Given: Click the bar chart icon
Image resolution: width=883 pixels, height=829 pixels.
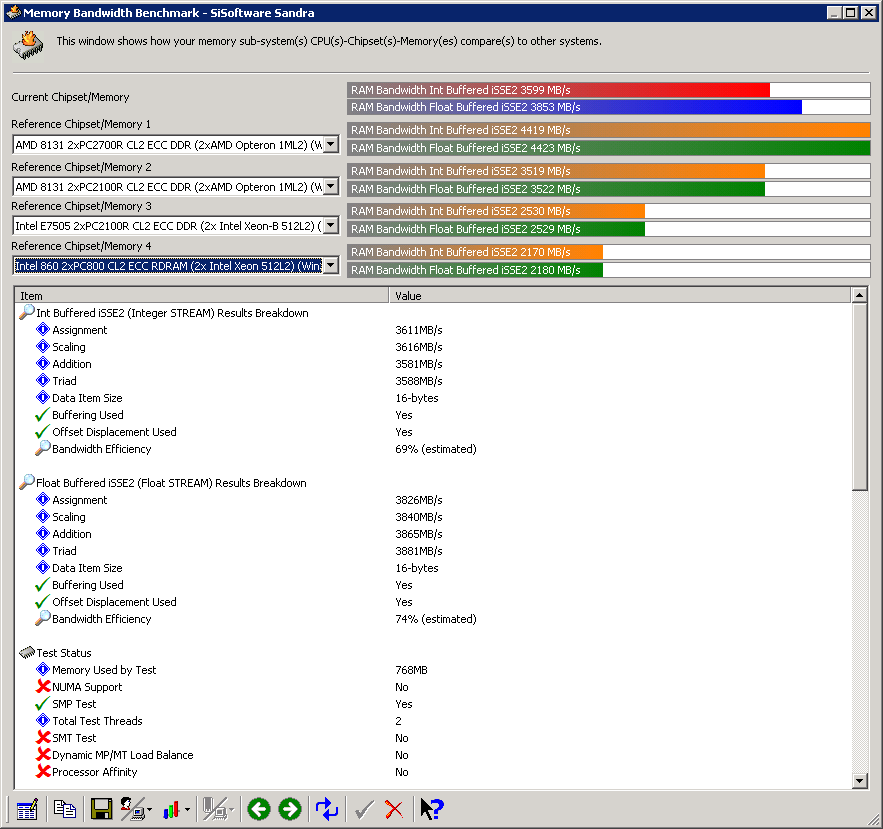Looking at the screenshot, I should tap(171, 809).
